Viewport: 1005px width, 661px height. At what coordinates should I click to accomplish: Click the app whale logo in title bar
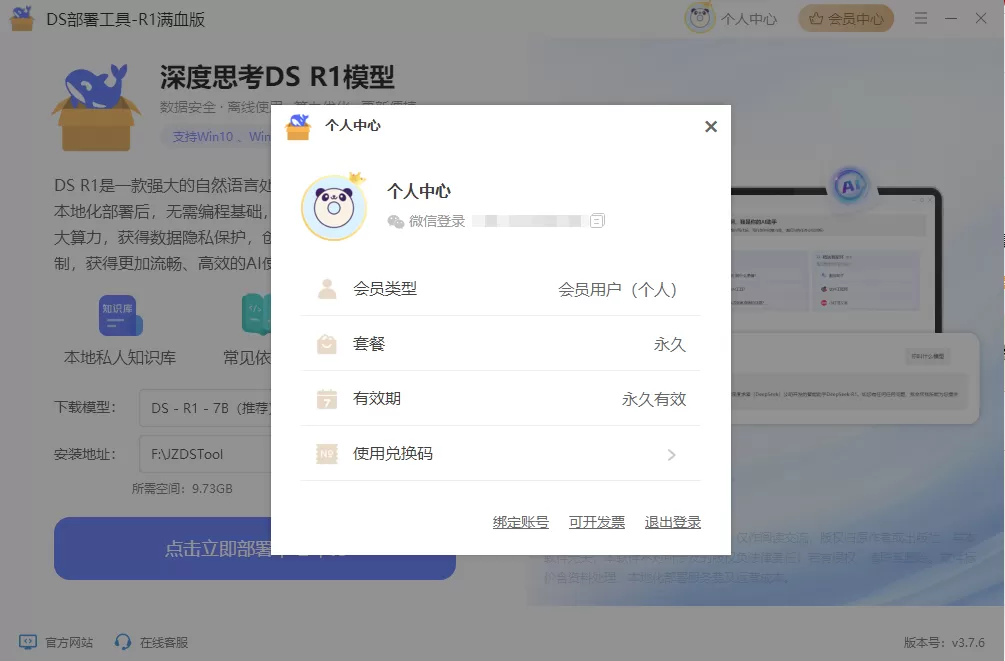pyautogui.click(x=22, y=18)
